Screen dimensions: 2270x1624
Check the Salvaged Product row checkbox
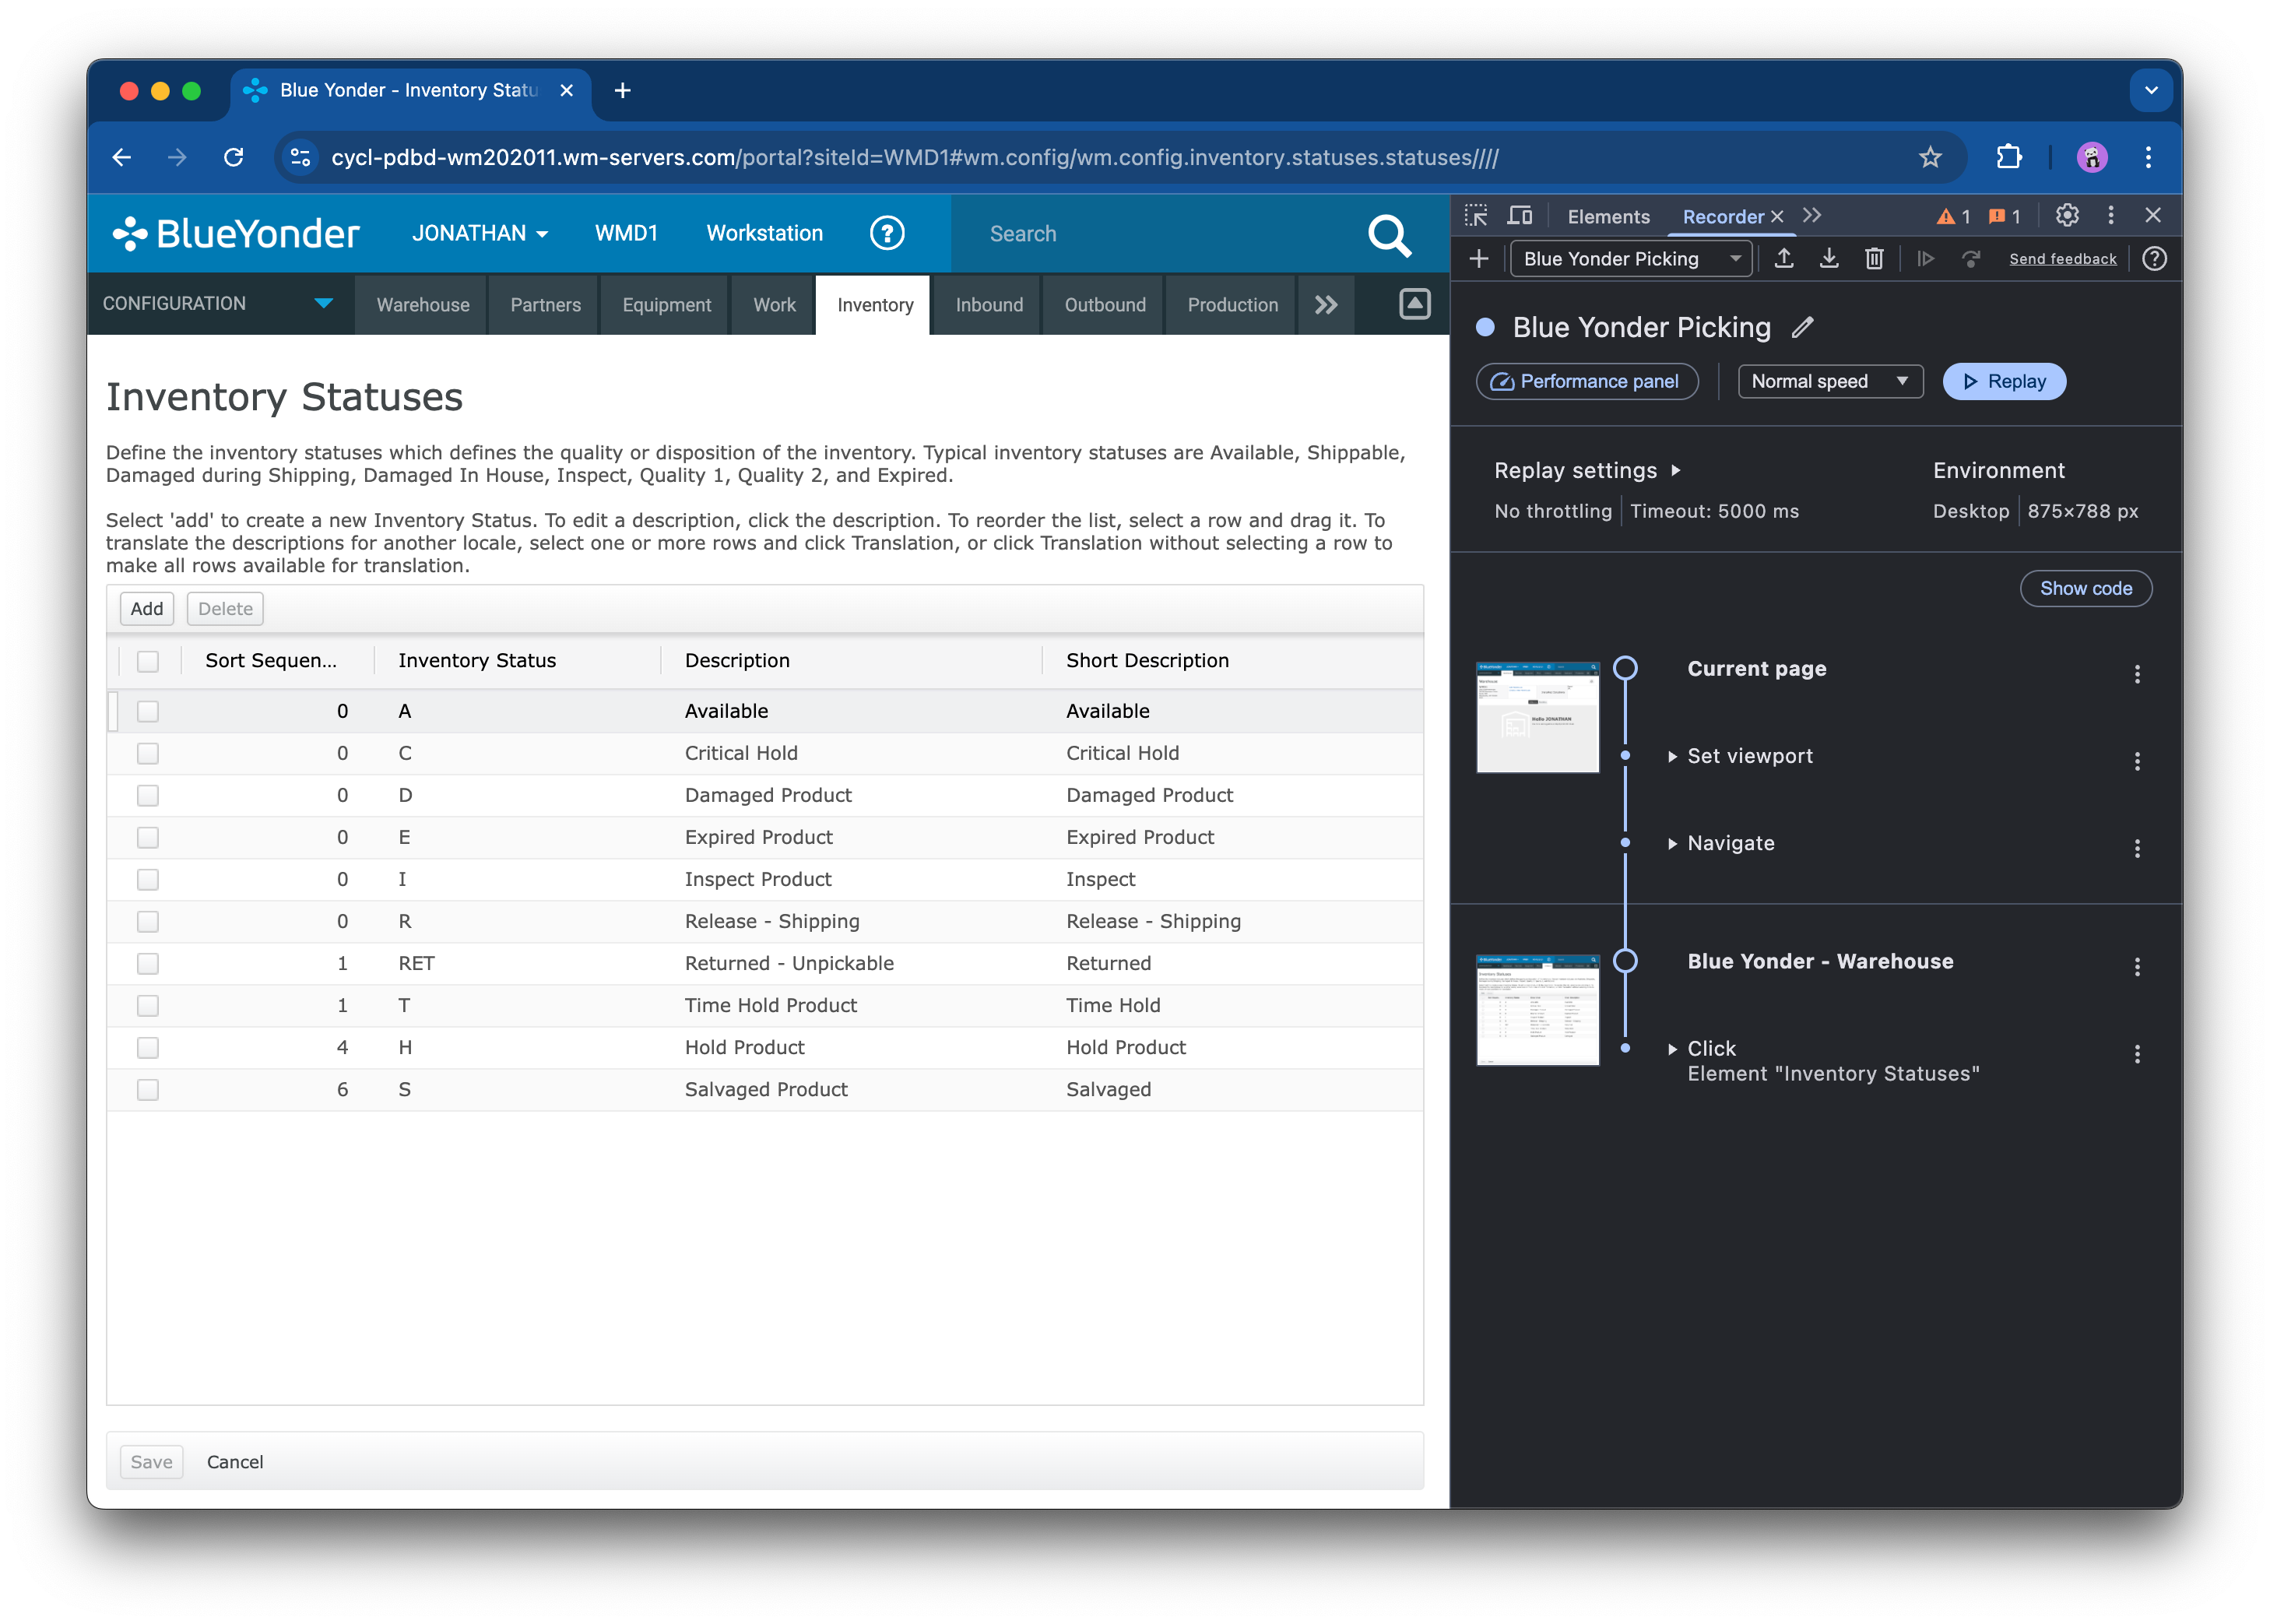click(148, 1089)
